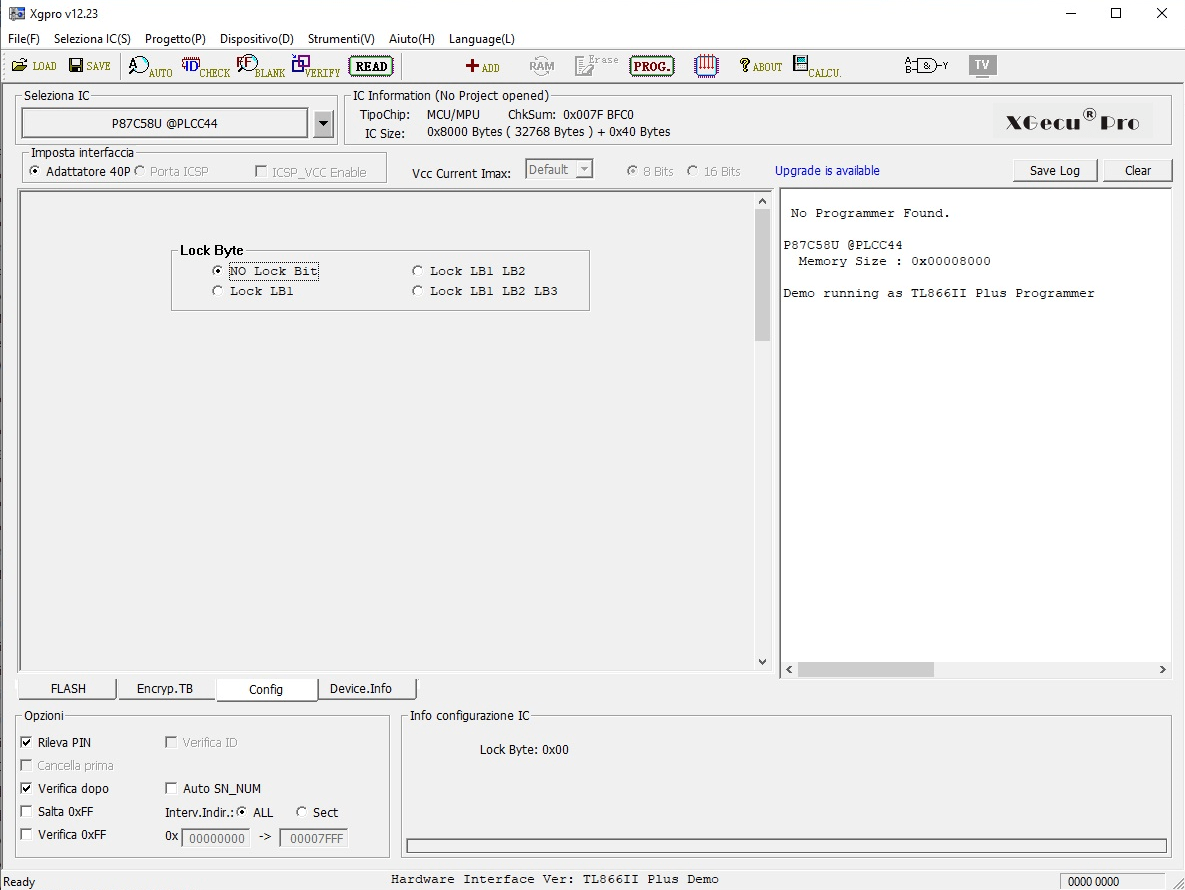
Task: Enable Auto SN_NUM checkbox
Action: (213, 789)
